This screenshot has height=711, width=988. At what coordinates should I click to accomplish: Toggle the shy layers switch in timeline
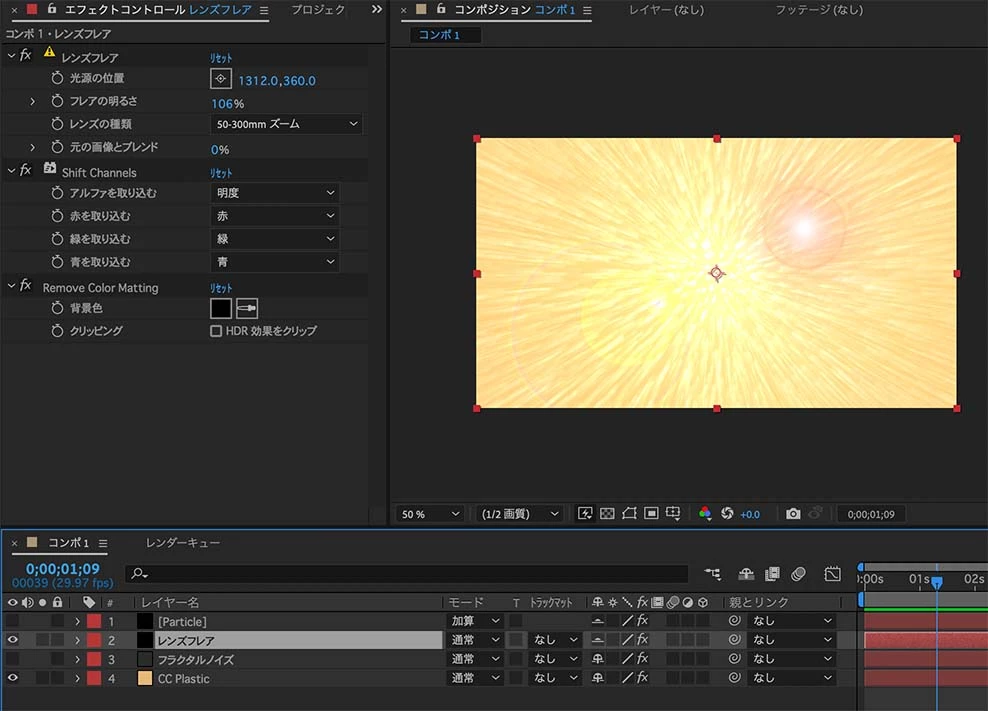click(746, 574)
